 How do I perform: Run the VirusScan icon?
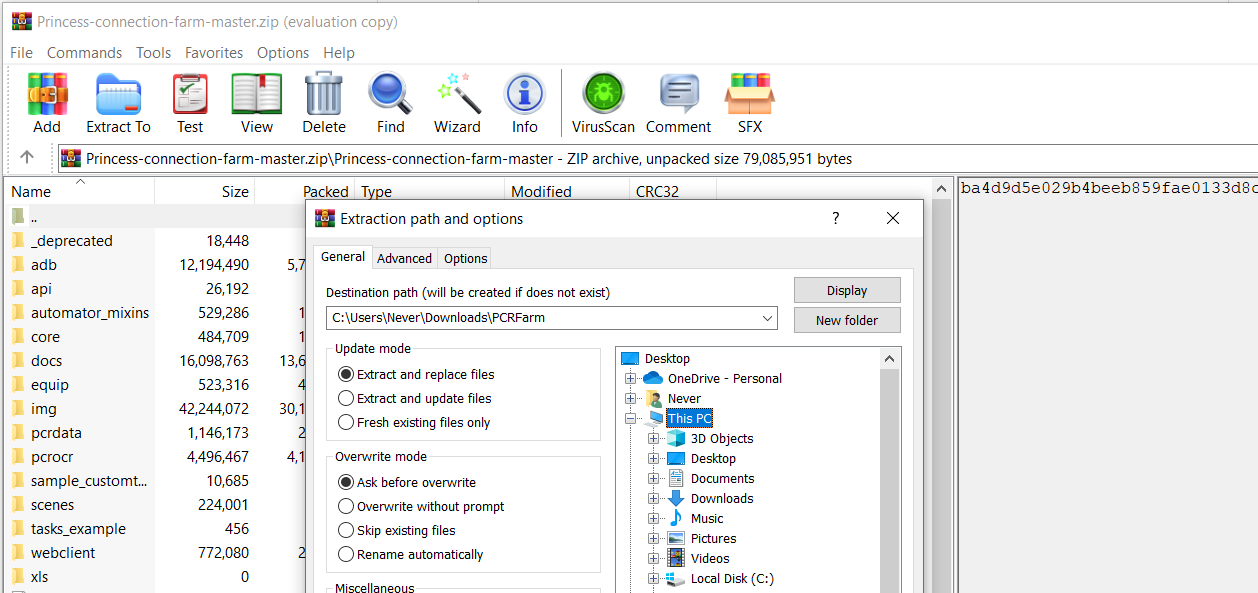604,94
